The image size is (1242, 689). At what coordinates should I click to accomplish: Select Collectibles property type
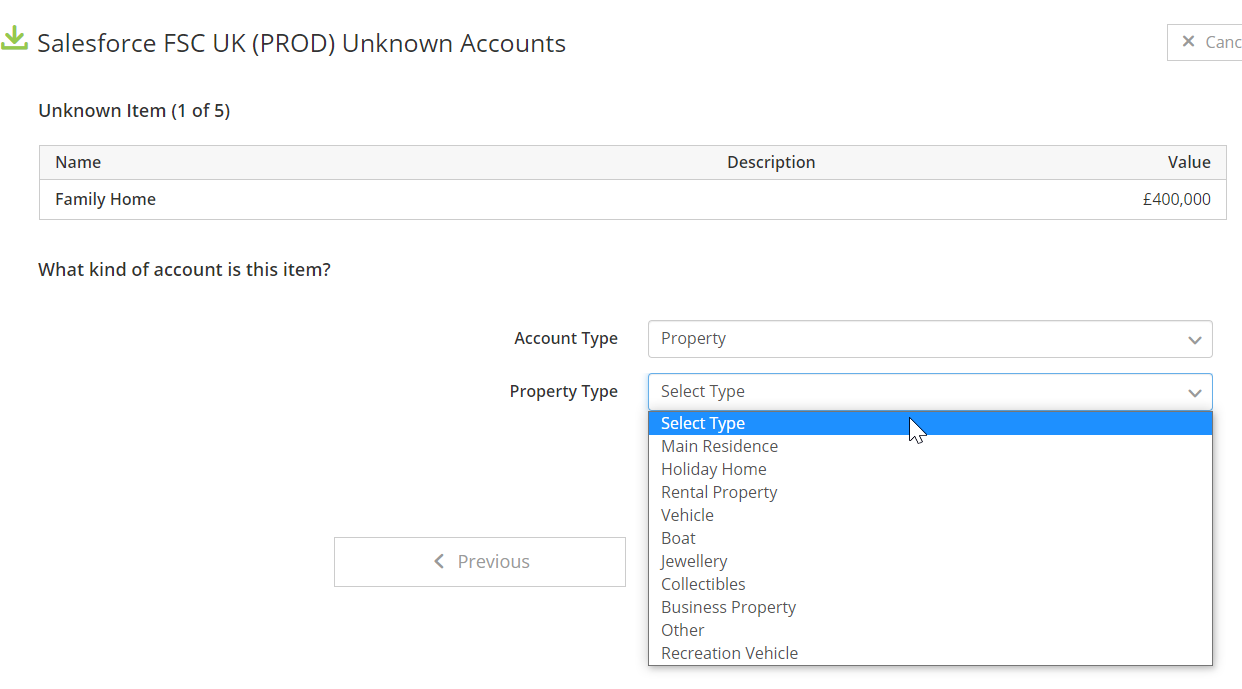click(930, 584)
